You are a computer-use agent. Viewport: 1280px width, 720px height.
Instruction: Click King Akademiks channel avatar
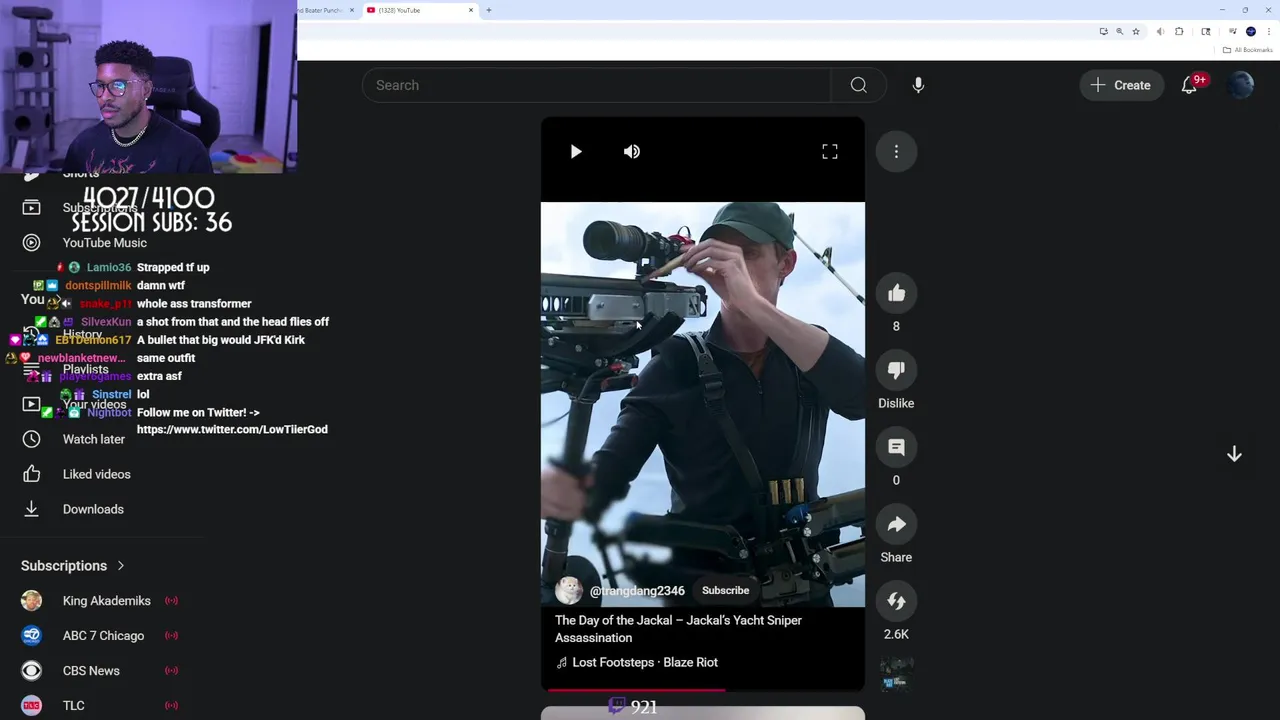pyautogui.click(x=32, y=601)
